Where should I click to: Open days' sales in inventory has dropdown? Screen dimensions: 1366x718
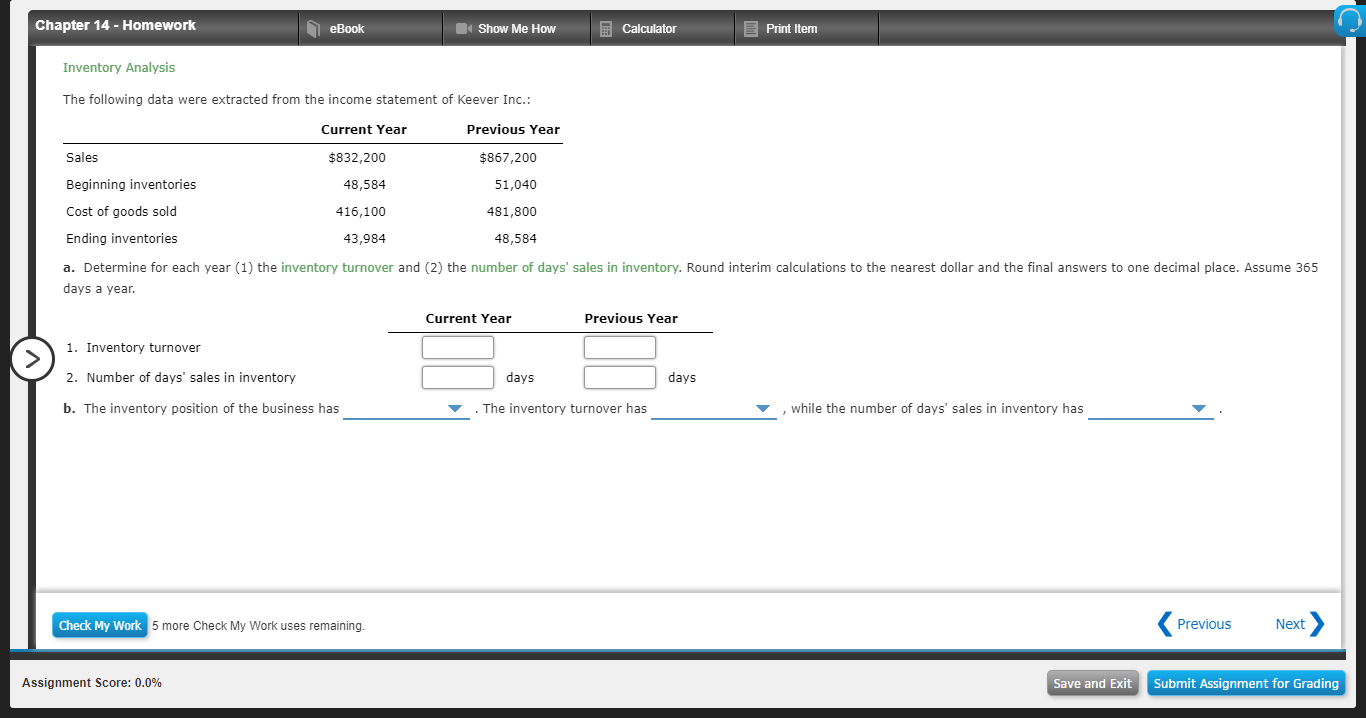coord(1151,409)
